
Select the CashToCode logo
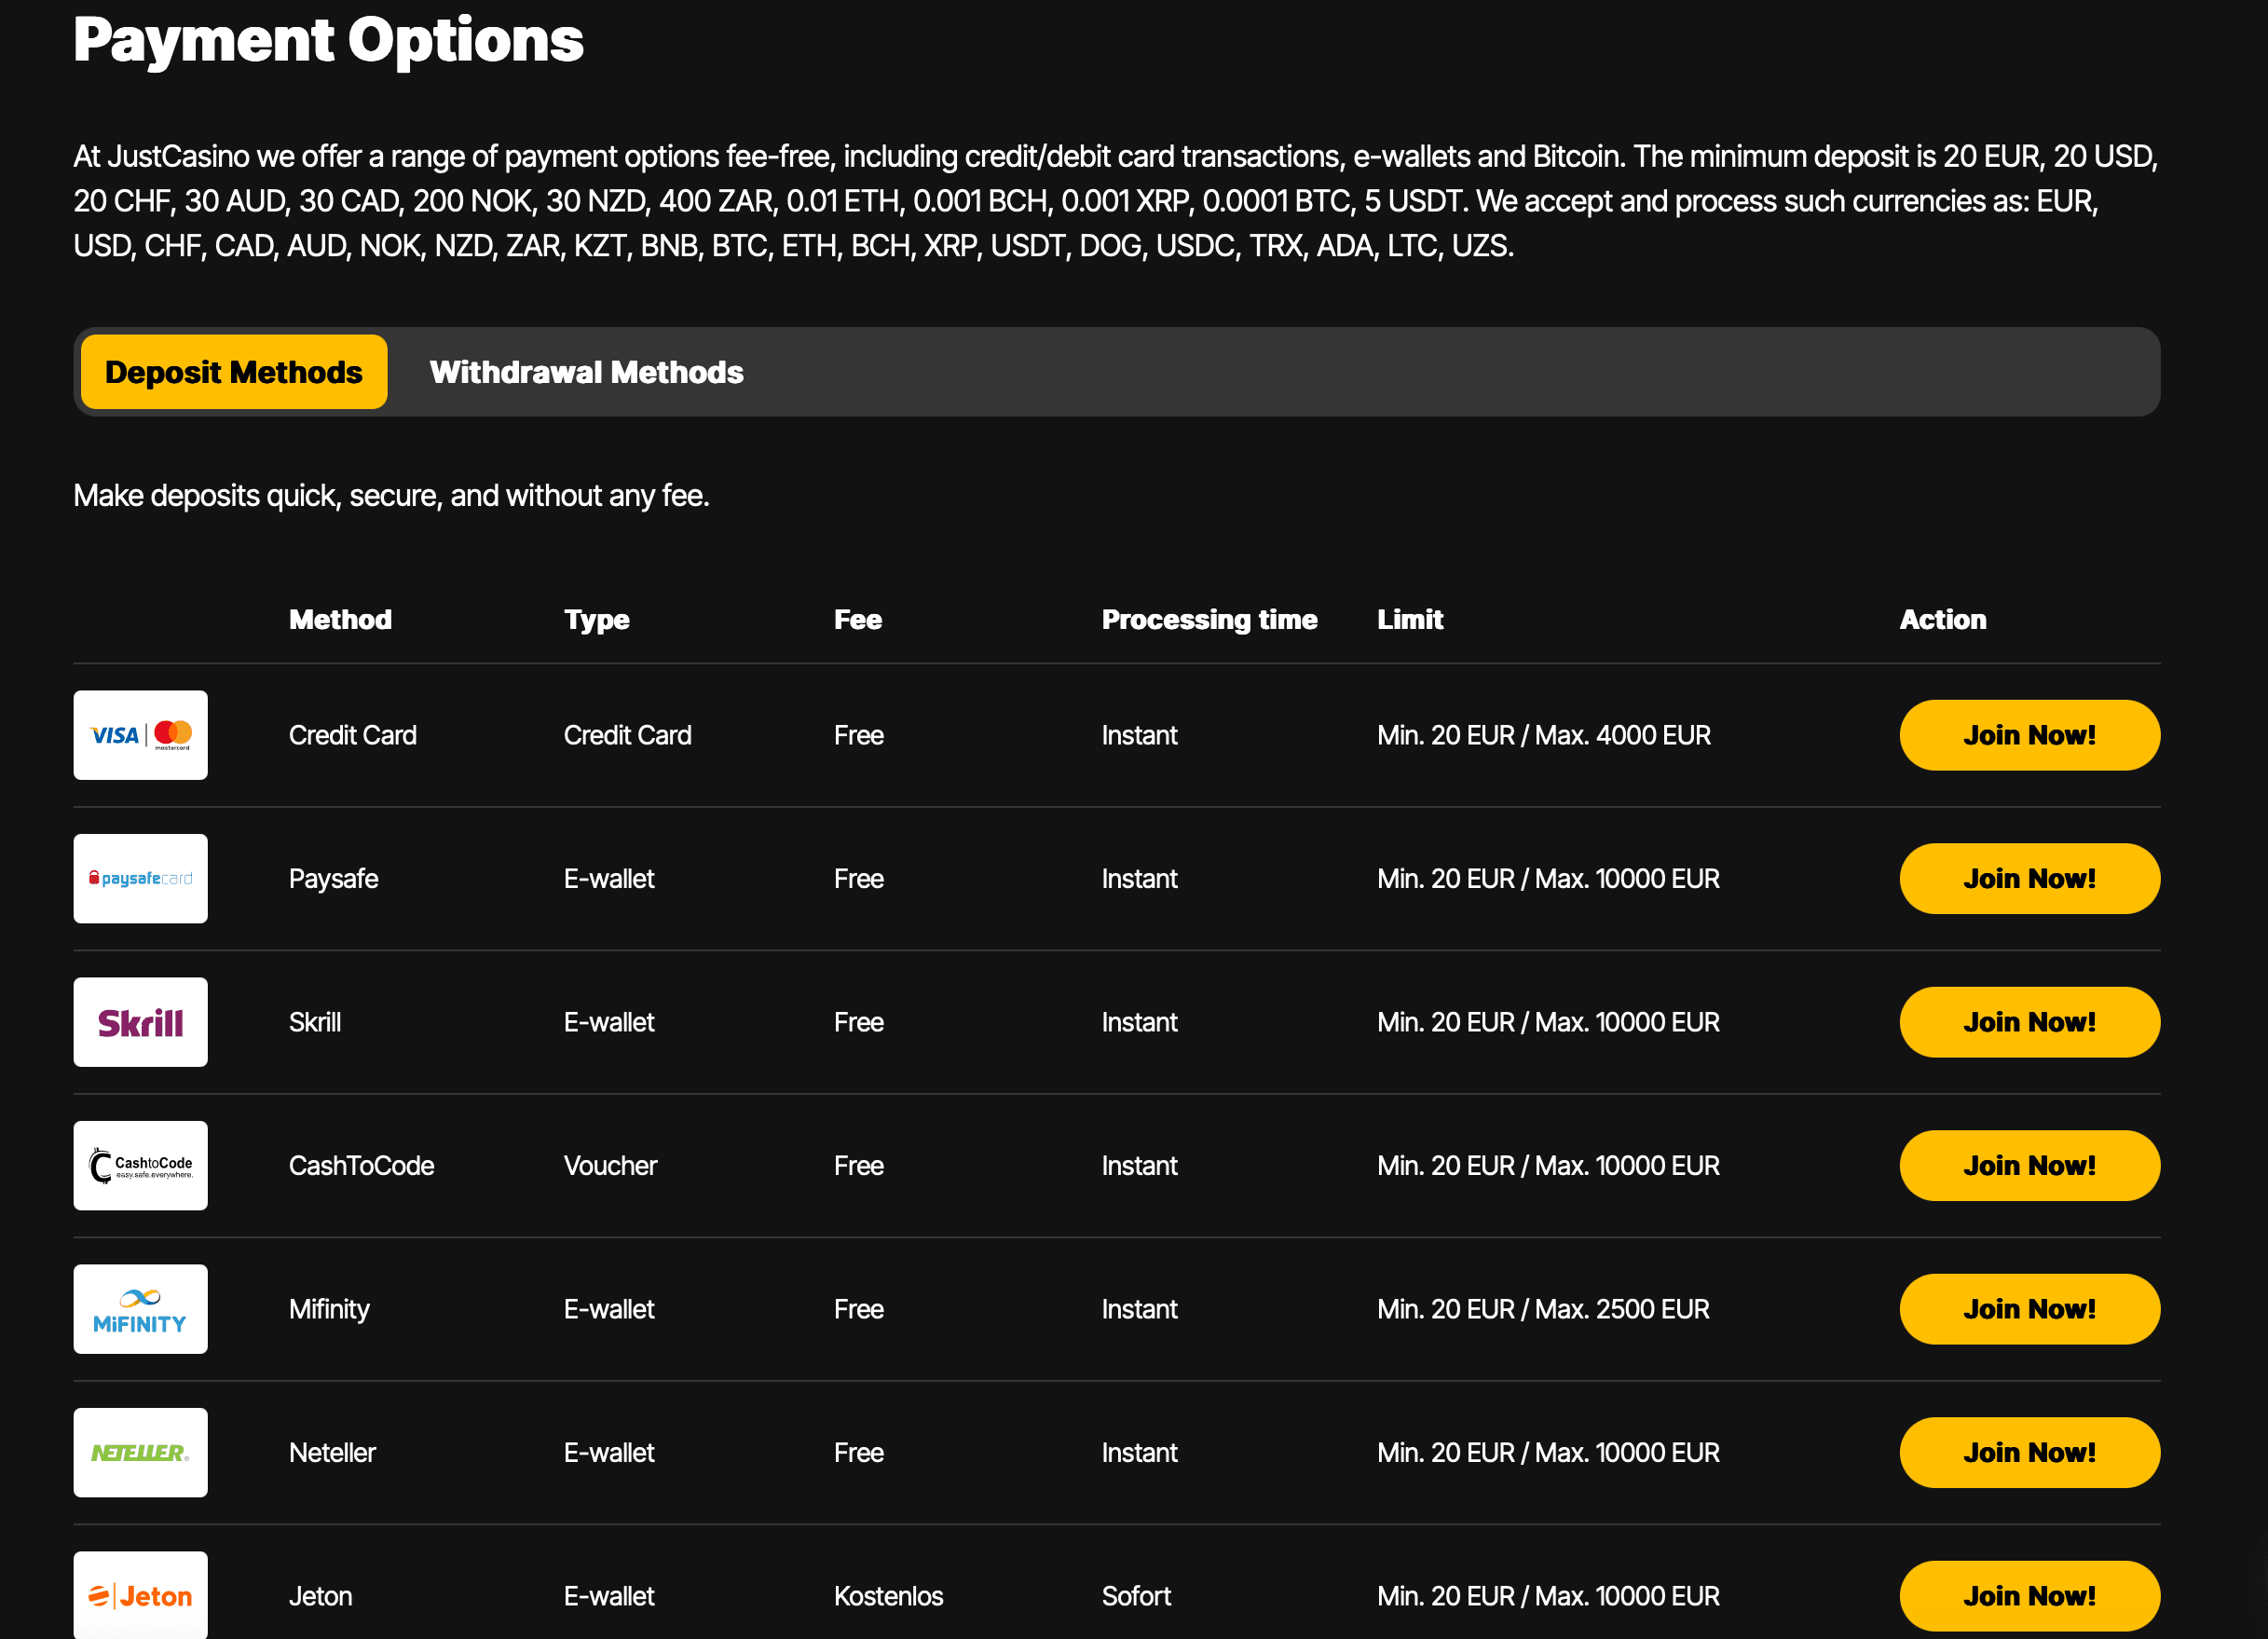(x=140, y=1165)
